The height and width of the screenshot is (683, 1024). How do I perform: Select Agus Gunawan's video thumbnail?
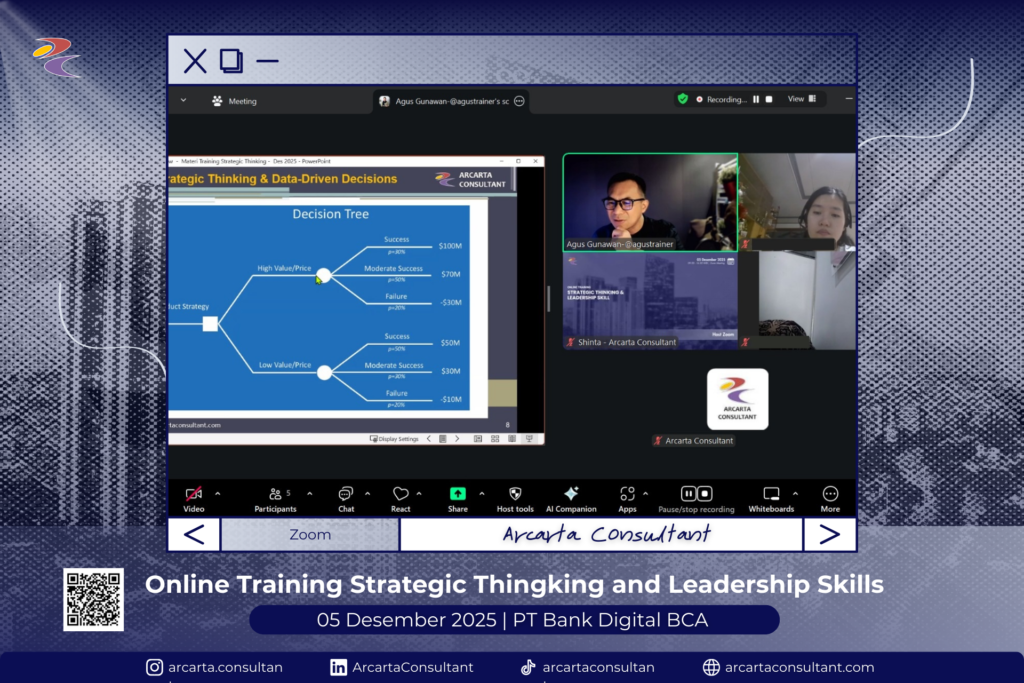[650, 201]
